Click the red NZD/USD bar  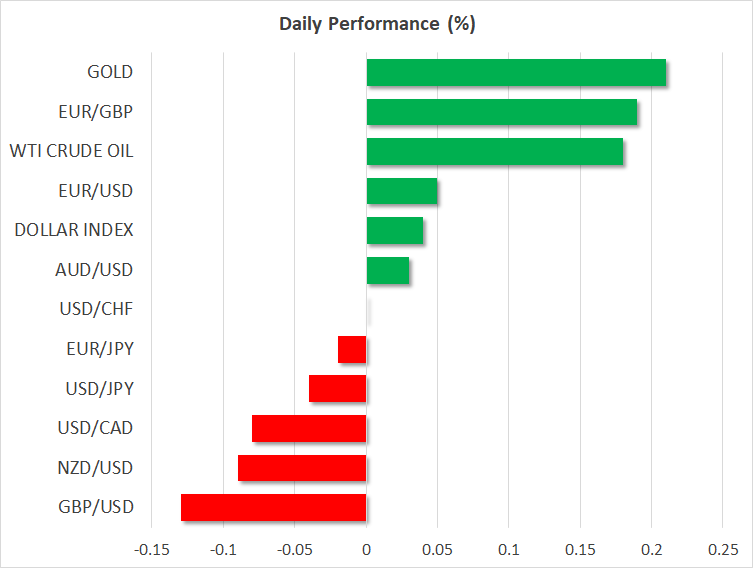(x=302, y=468)
